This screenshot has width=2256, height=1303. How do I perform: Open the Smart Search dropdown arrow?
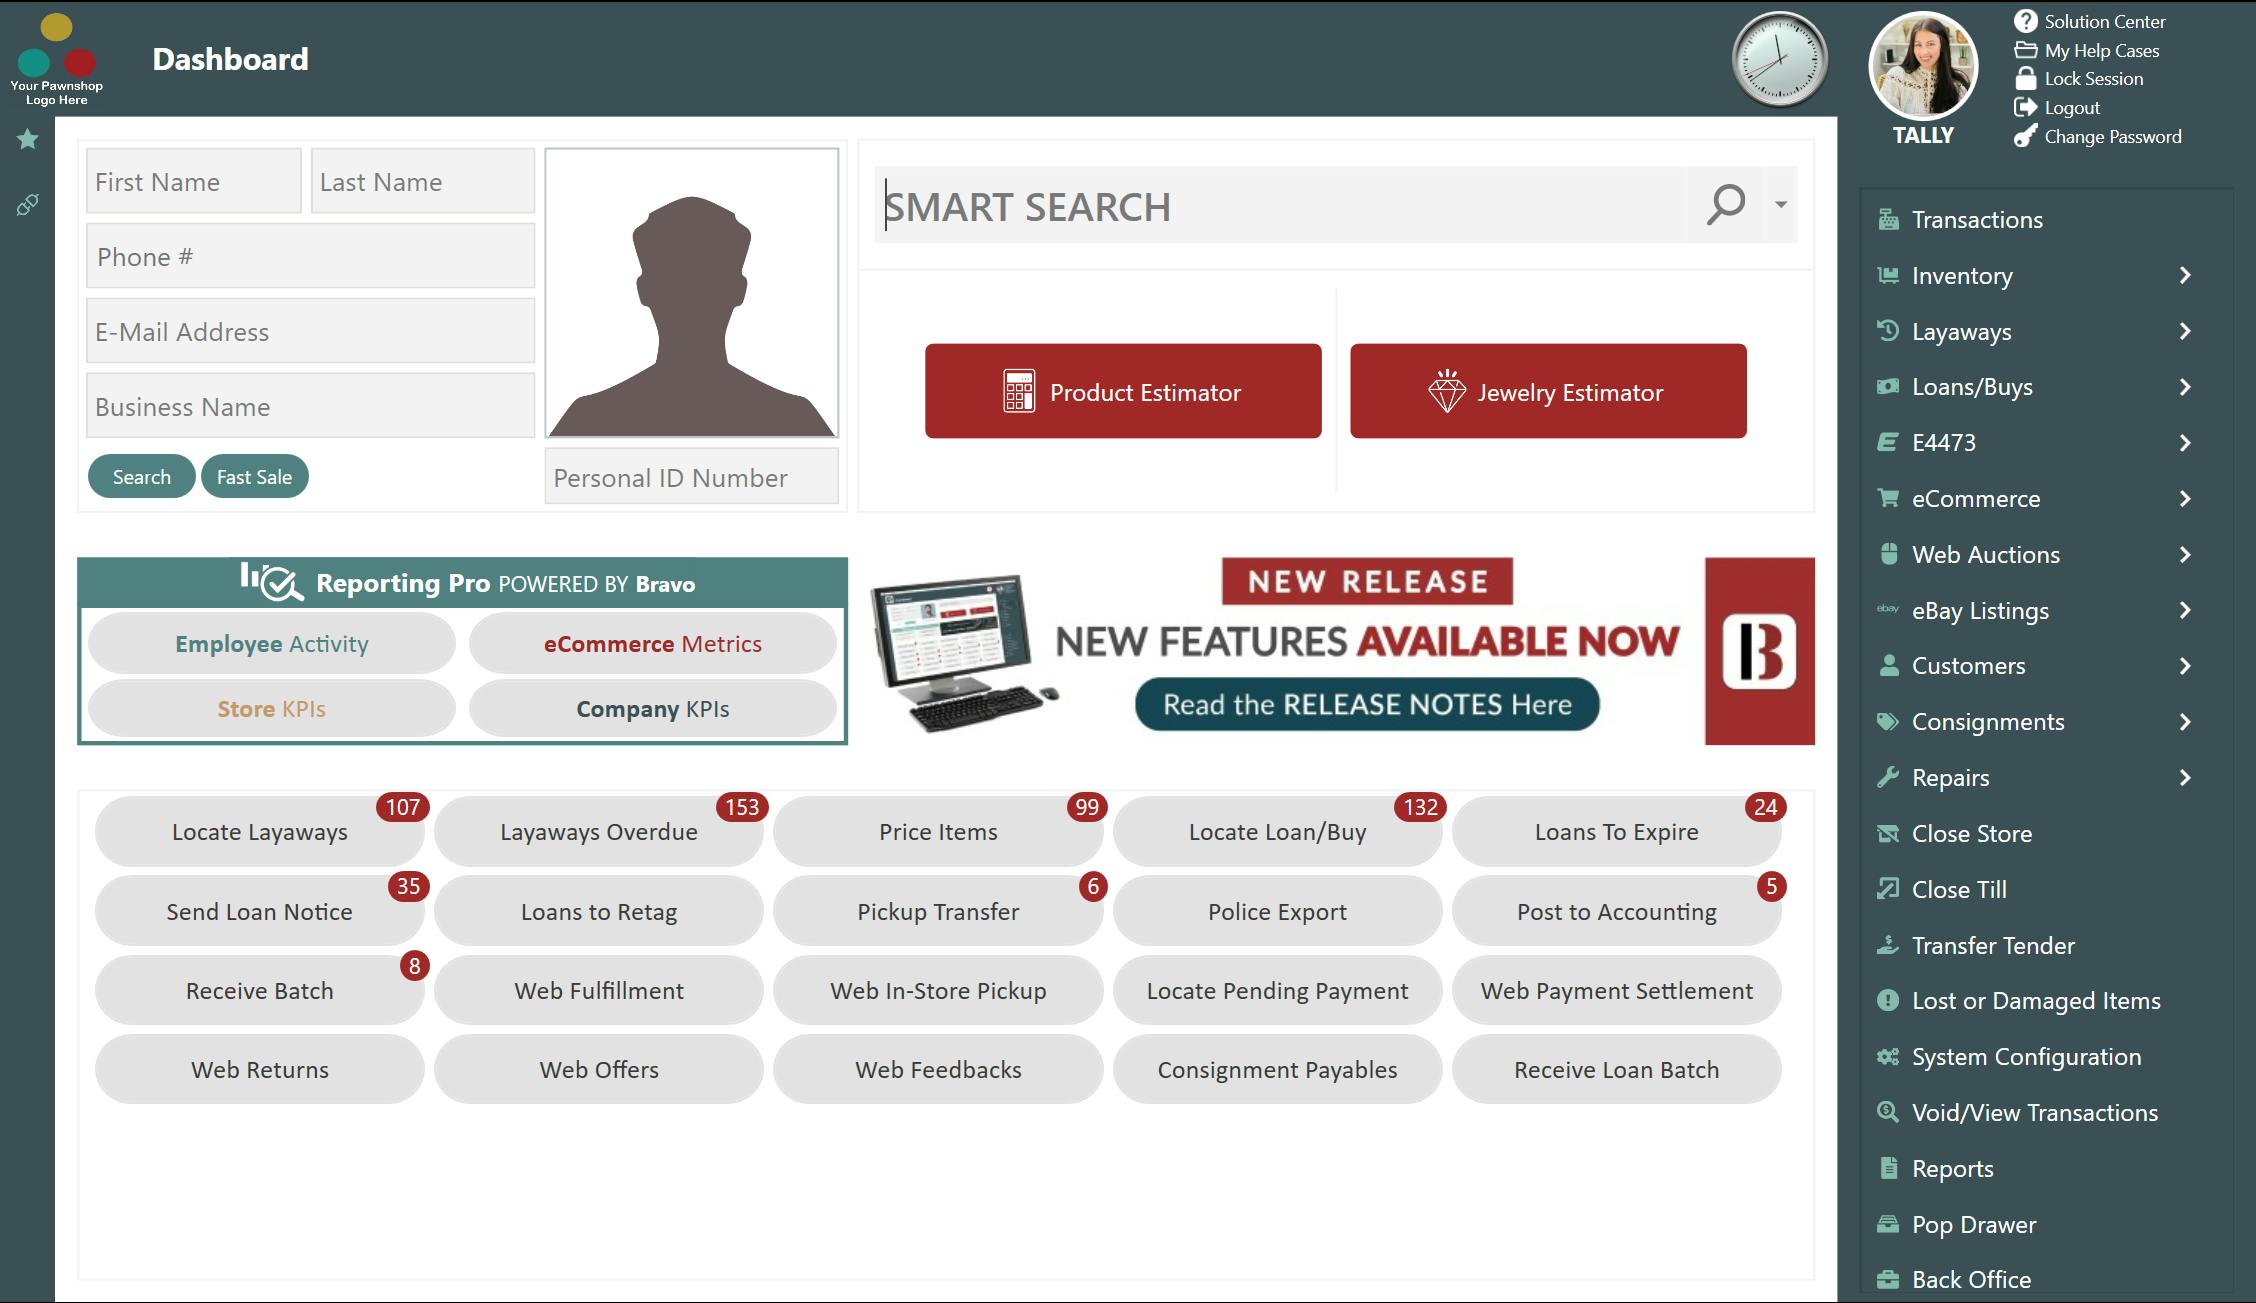[x=1781, y=205]
